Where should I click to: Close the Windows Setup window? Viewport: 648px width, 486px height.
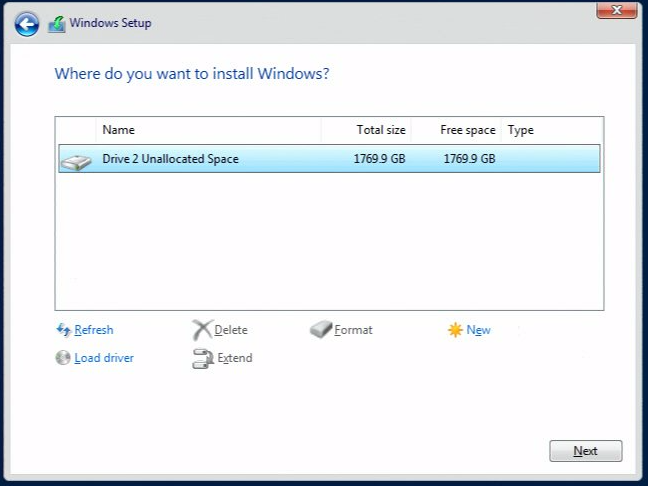click(617, 10)
